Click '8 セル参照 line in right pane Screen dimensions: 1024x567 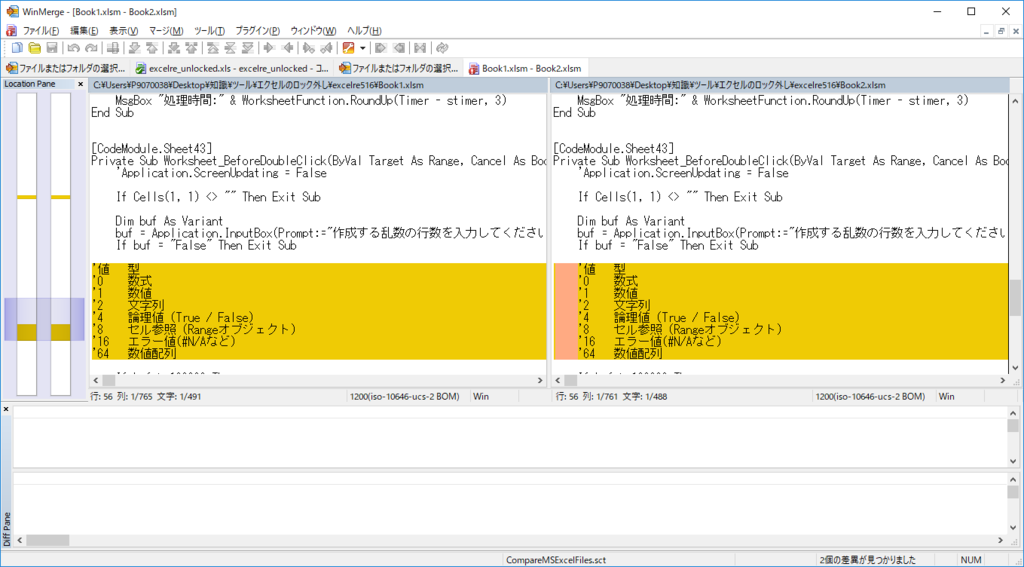coord(780,329)
